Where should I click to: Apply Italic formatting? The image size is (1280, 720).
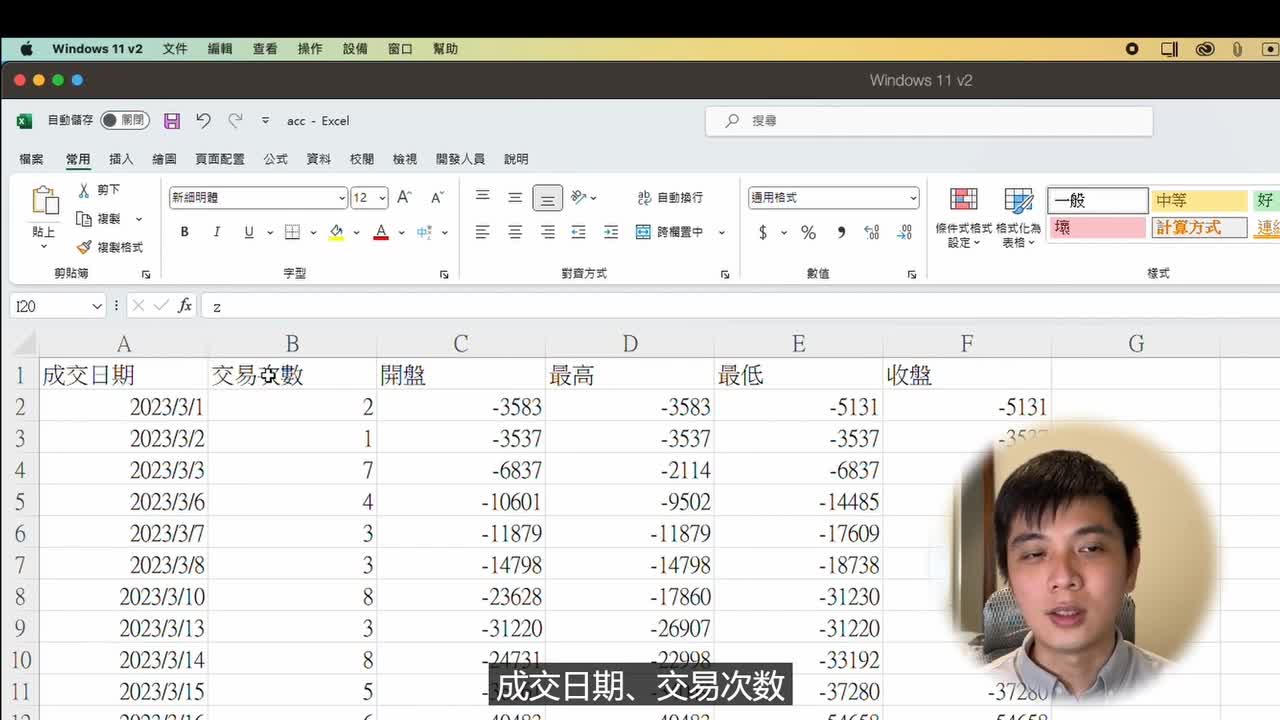[x=216, y=232]
